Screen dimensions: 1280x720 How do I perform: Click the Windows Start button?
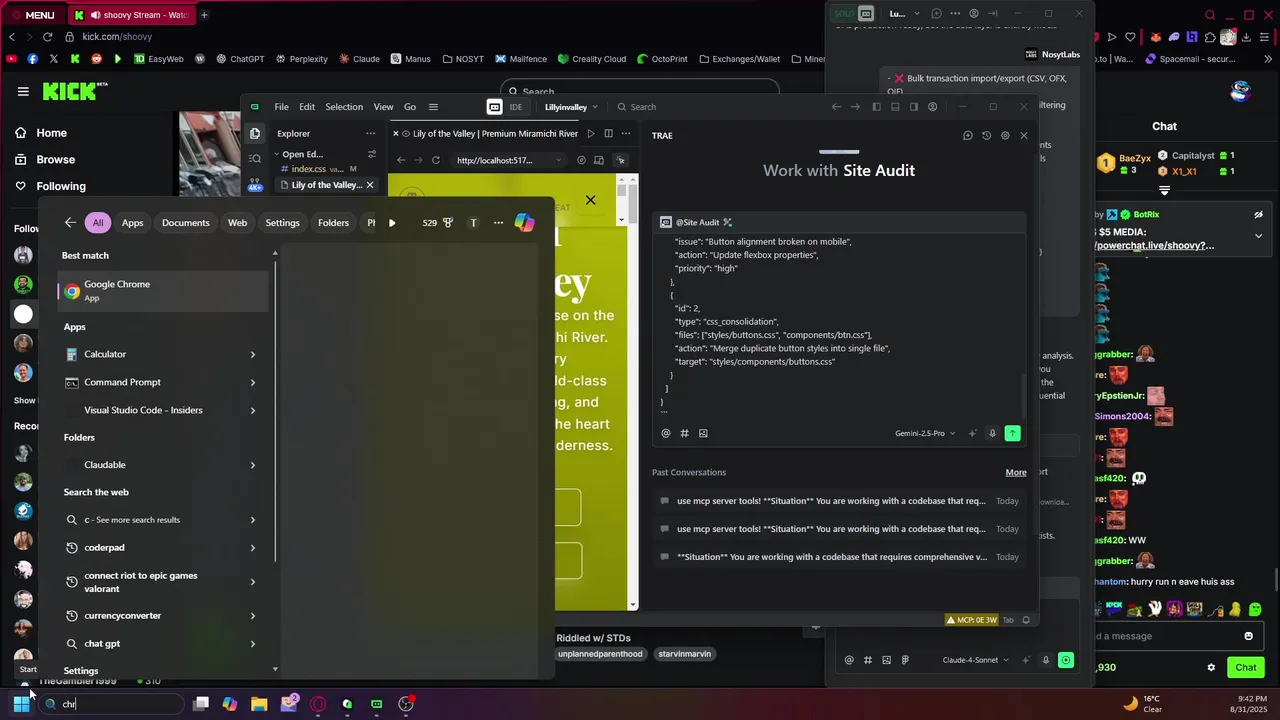click(21, 704)
